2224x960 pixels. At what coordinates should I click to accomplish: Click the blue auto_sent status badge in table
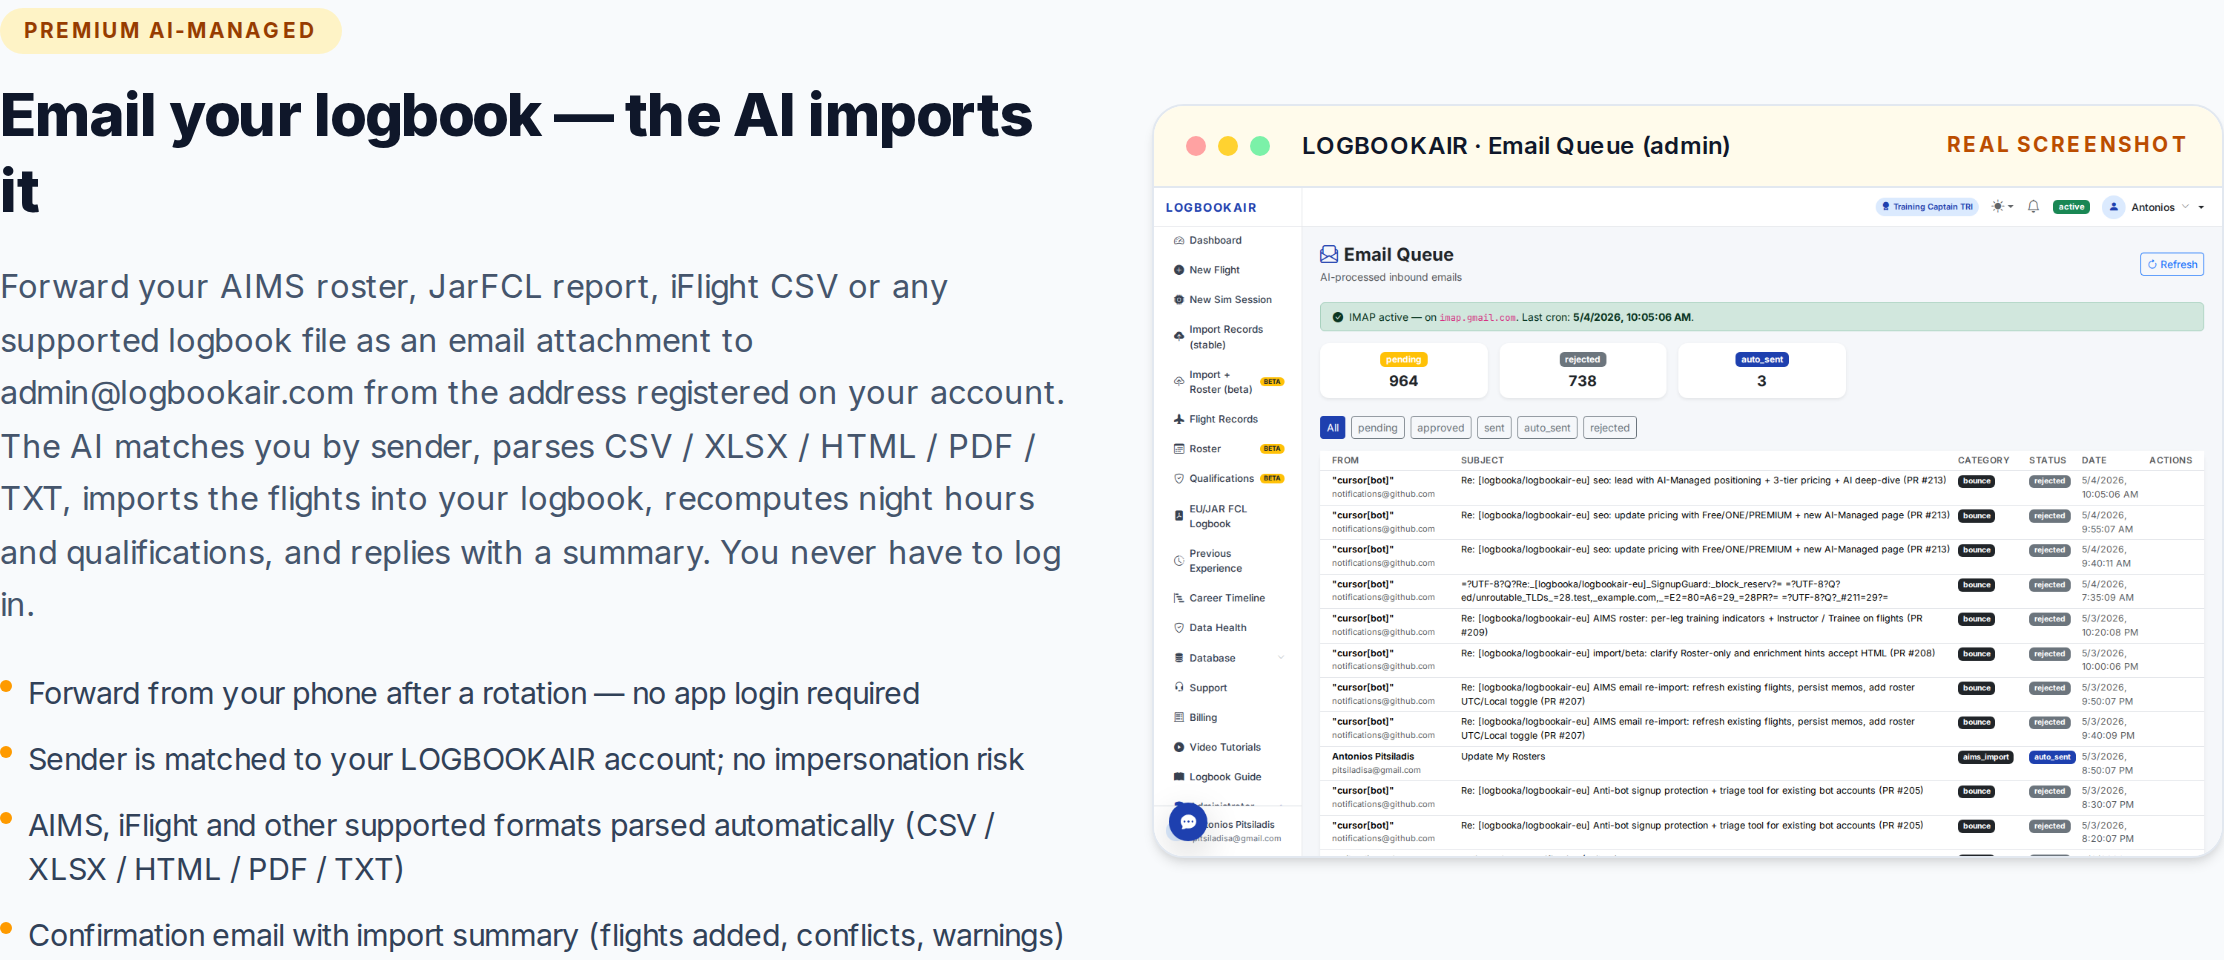tap(2052, 757)
